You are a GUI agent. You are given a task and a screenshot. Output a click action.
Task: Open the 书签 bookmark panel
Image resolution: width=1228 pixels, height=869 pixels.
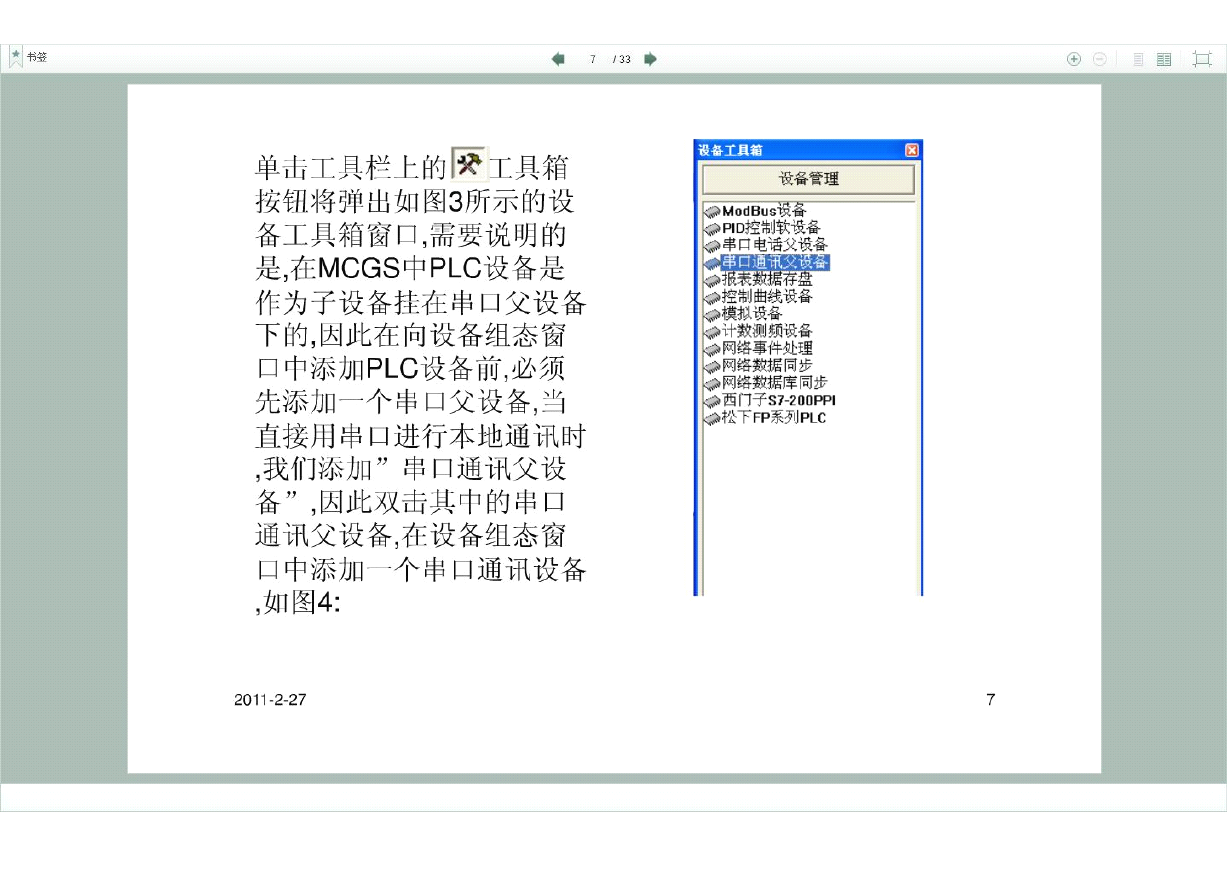point(29,58)
